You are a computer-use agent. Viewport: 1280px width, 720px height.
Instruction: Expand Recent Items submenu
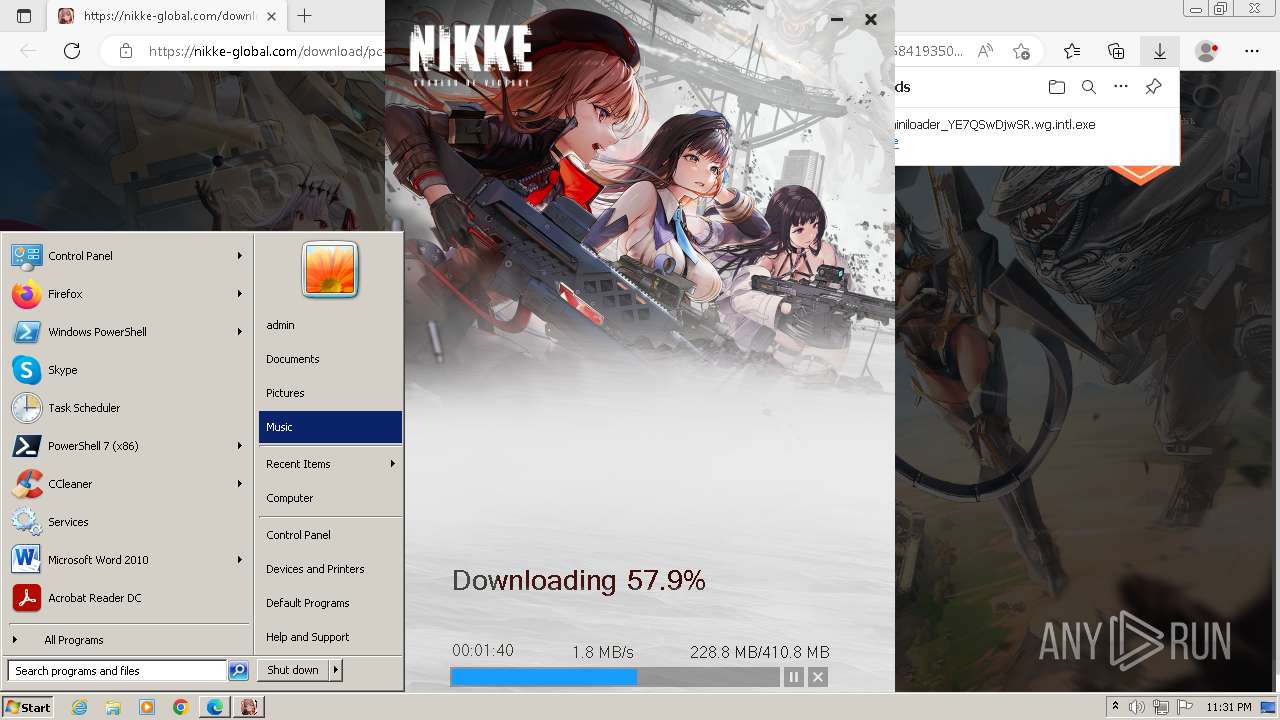pos(330,464)
